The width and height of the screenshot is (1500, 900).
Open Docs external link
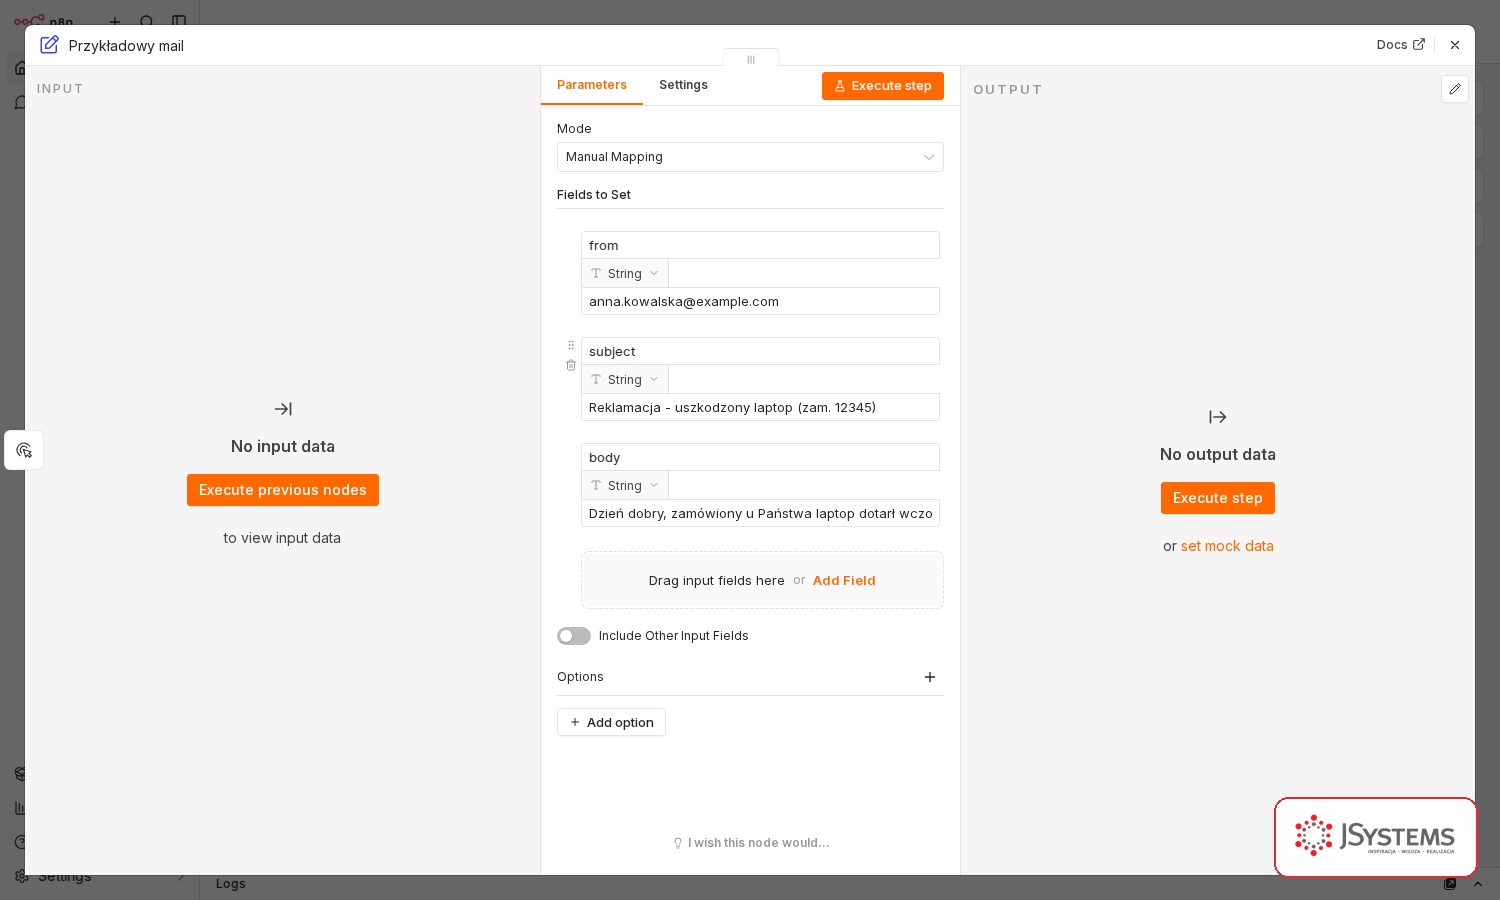(1400, 45)
